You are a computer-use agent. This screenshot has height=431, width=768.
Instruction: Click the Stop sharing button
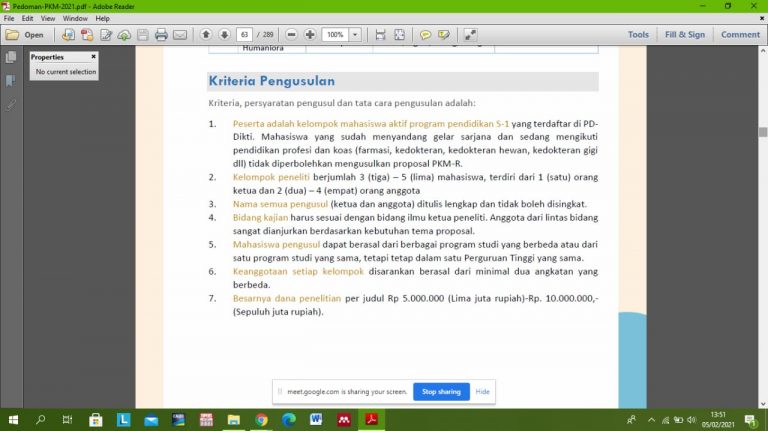coord(441,392)
